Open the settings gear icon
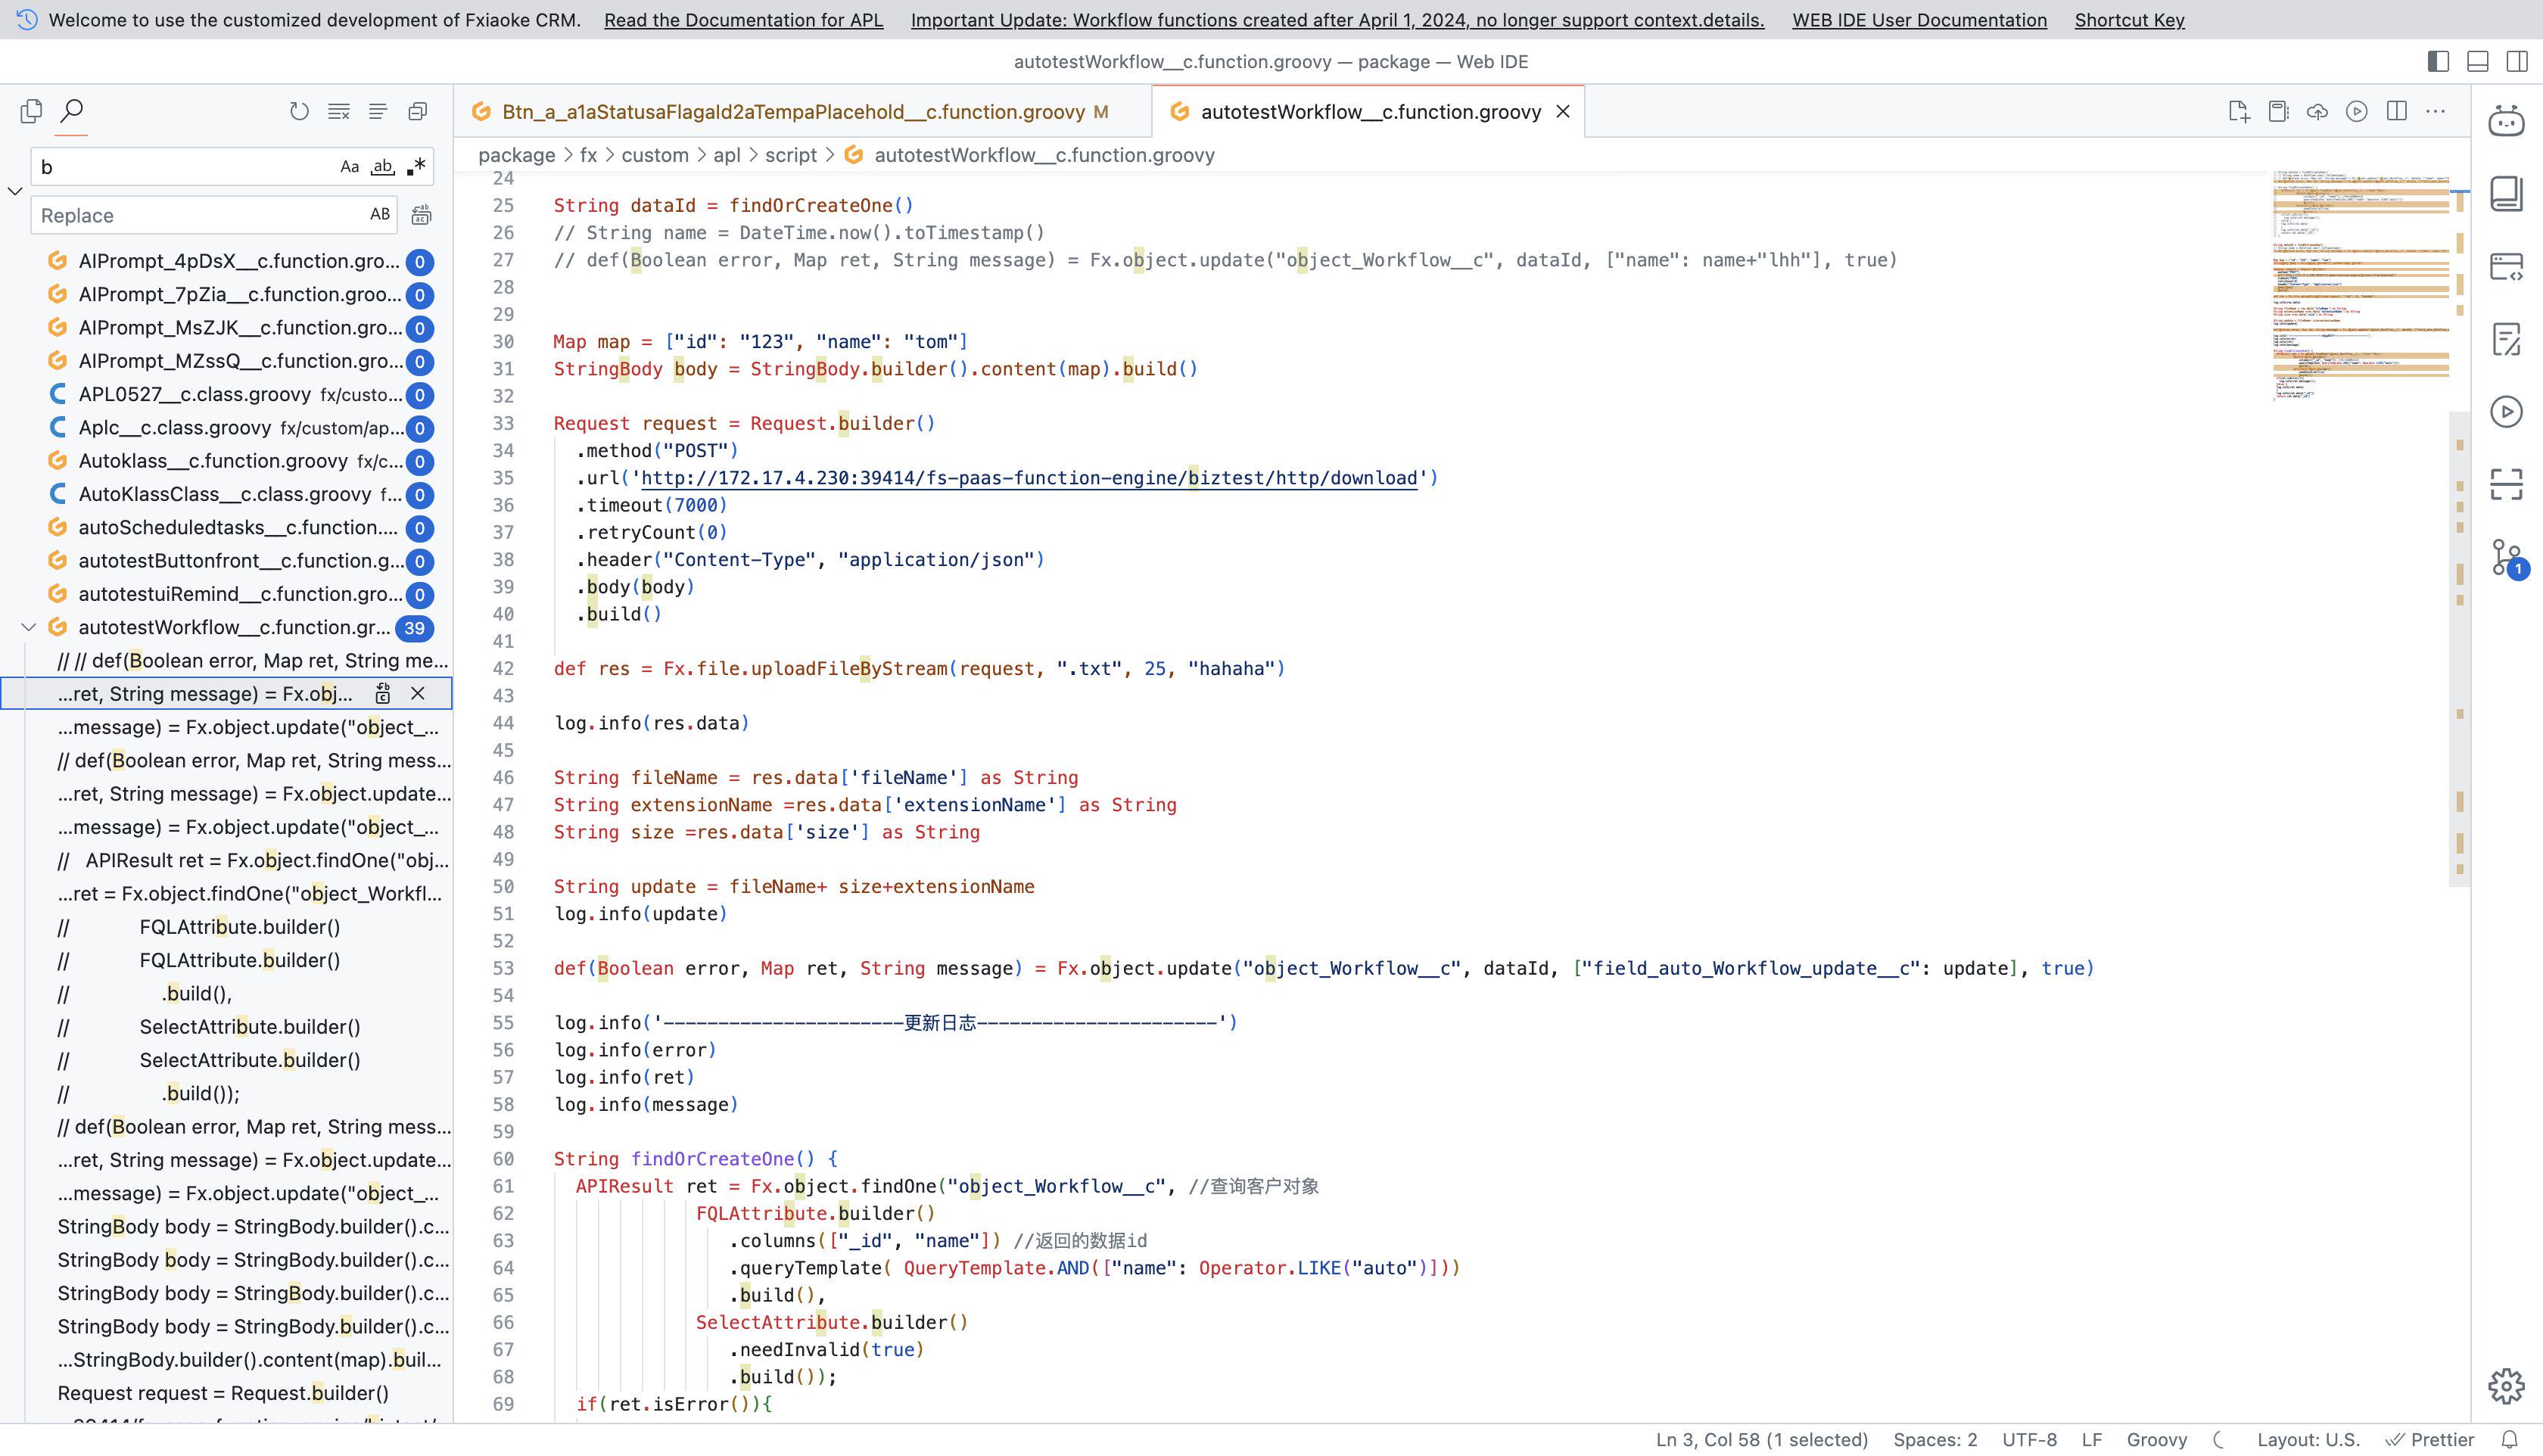2543x1456 pixels. (2506, 1386)
